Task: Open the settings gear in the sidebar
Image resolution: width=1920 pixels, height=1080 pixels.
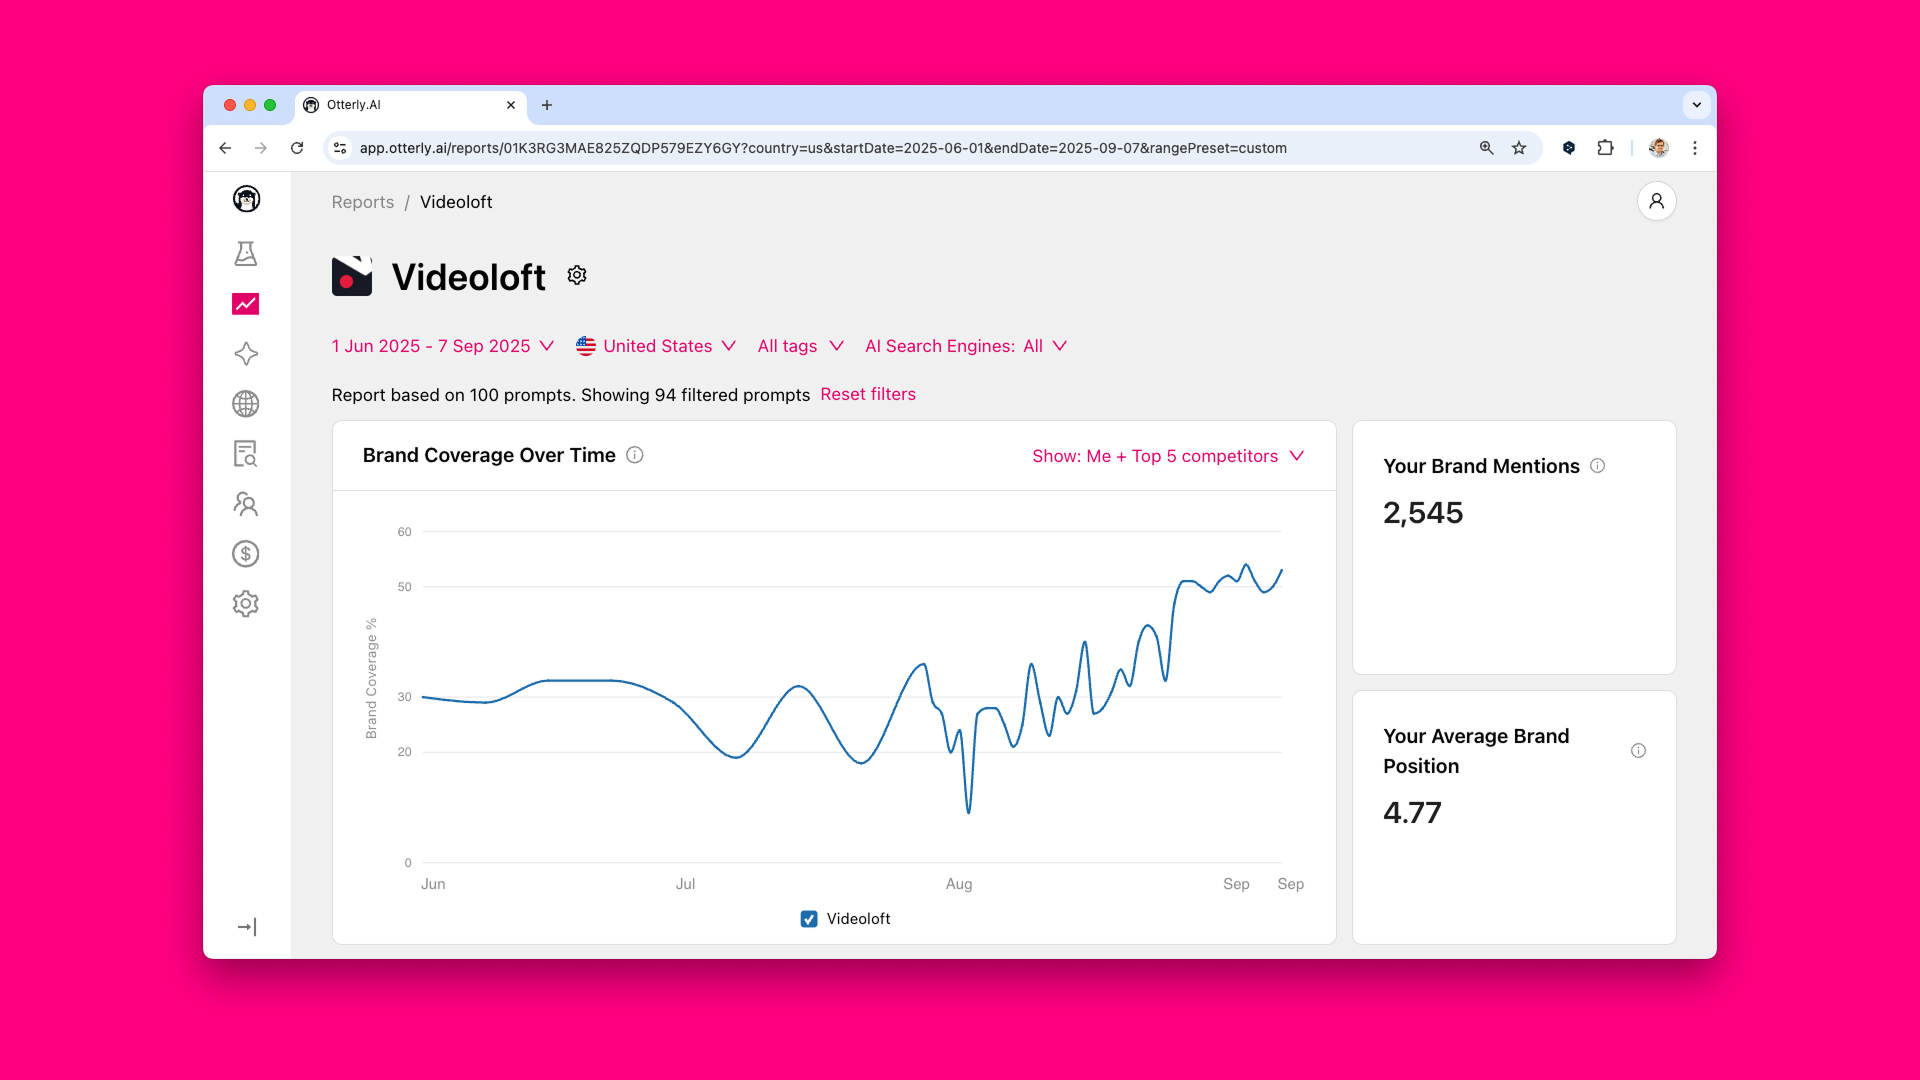Action: (246, 603)
